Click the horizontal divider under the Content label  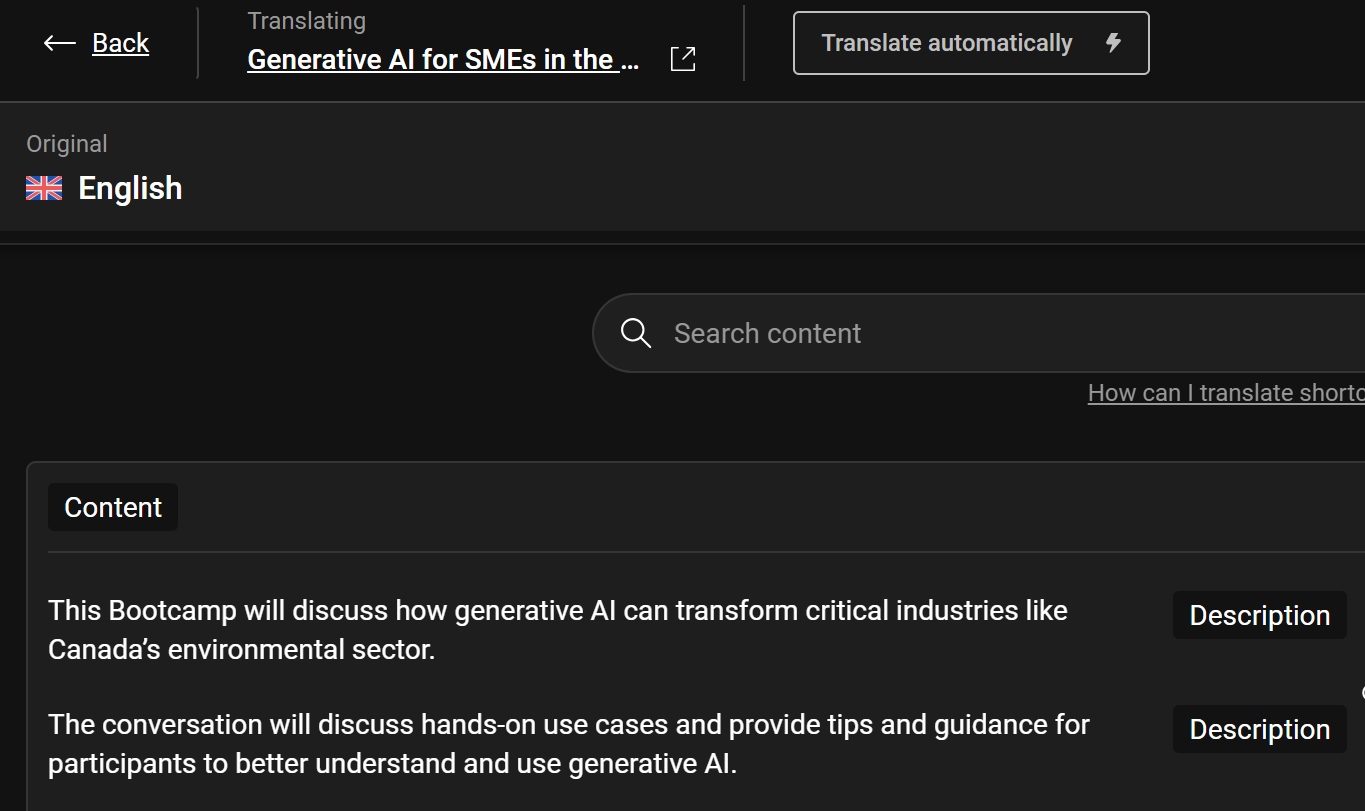706,552
